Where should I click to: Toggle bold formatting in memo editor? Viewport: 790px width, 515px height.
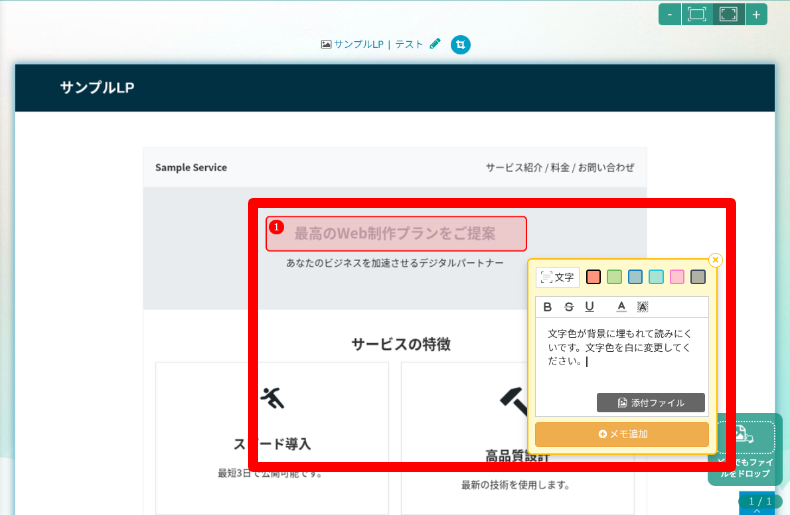point(548,307)
